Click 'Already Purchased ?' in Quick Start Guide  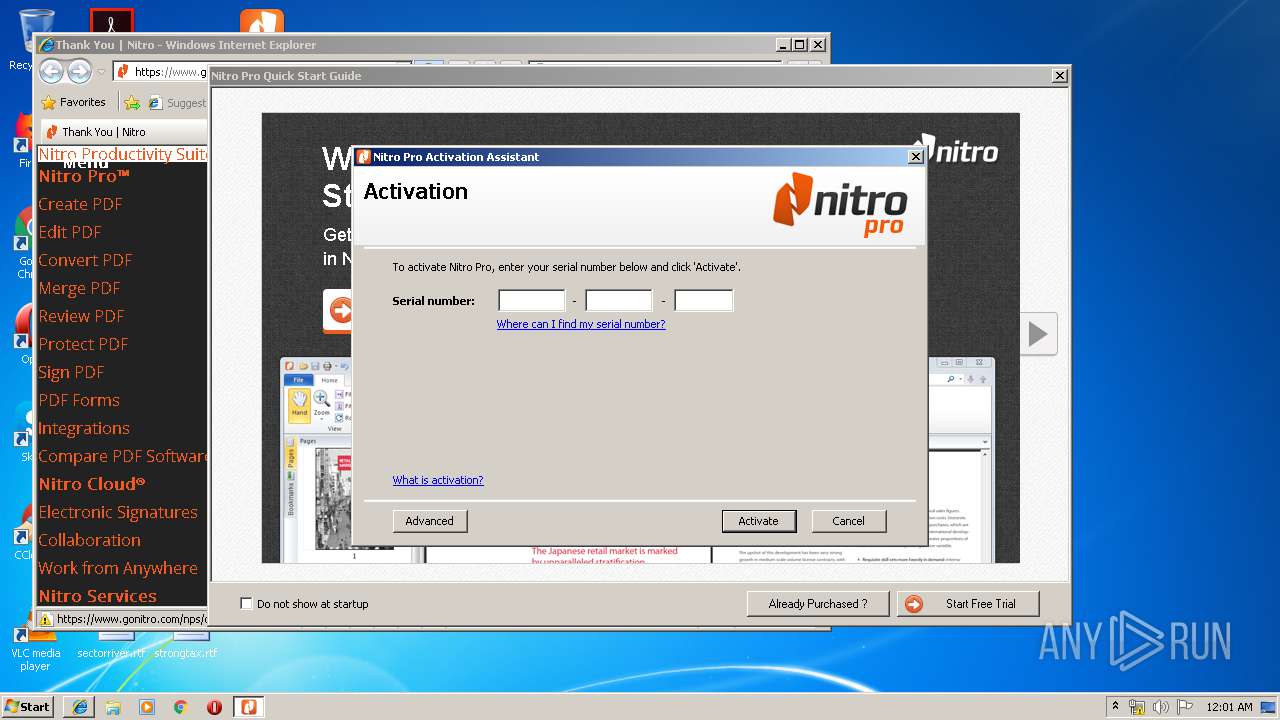tap(817, 604)
